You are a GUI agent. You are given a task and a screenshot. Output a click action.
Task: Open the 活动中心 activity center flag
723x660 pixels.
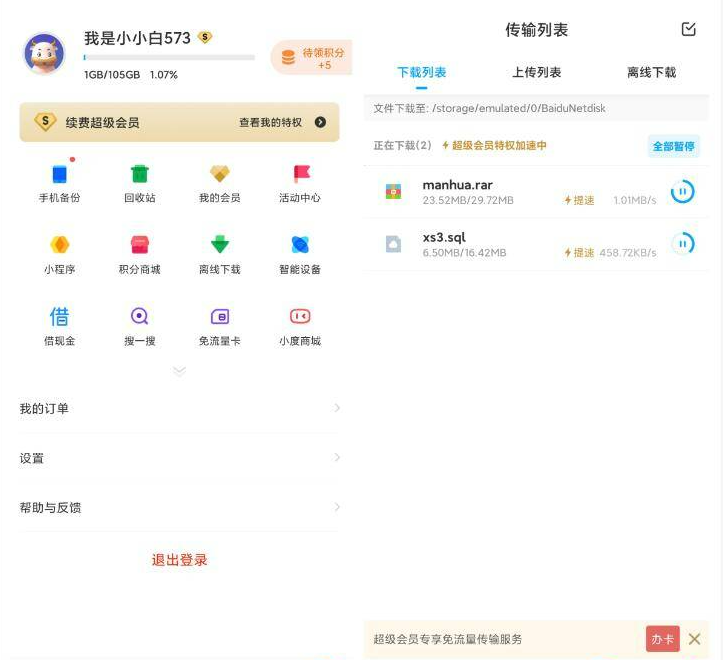[x=301, y=174]
